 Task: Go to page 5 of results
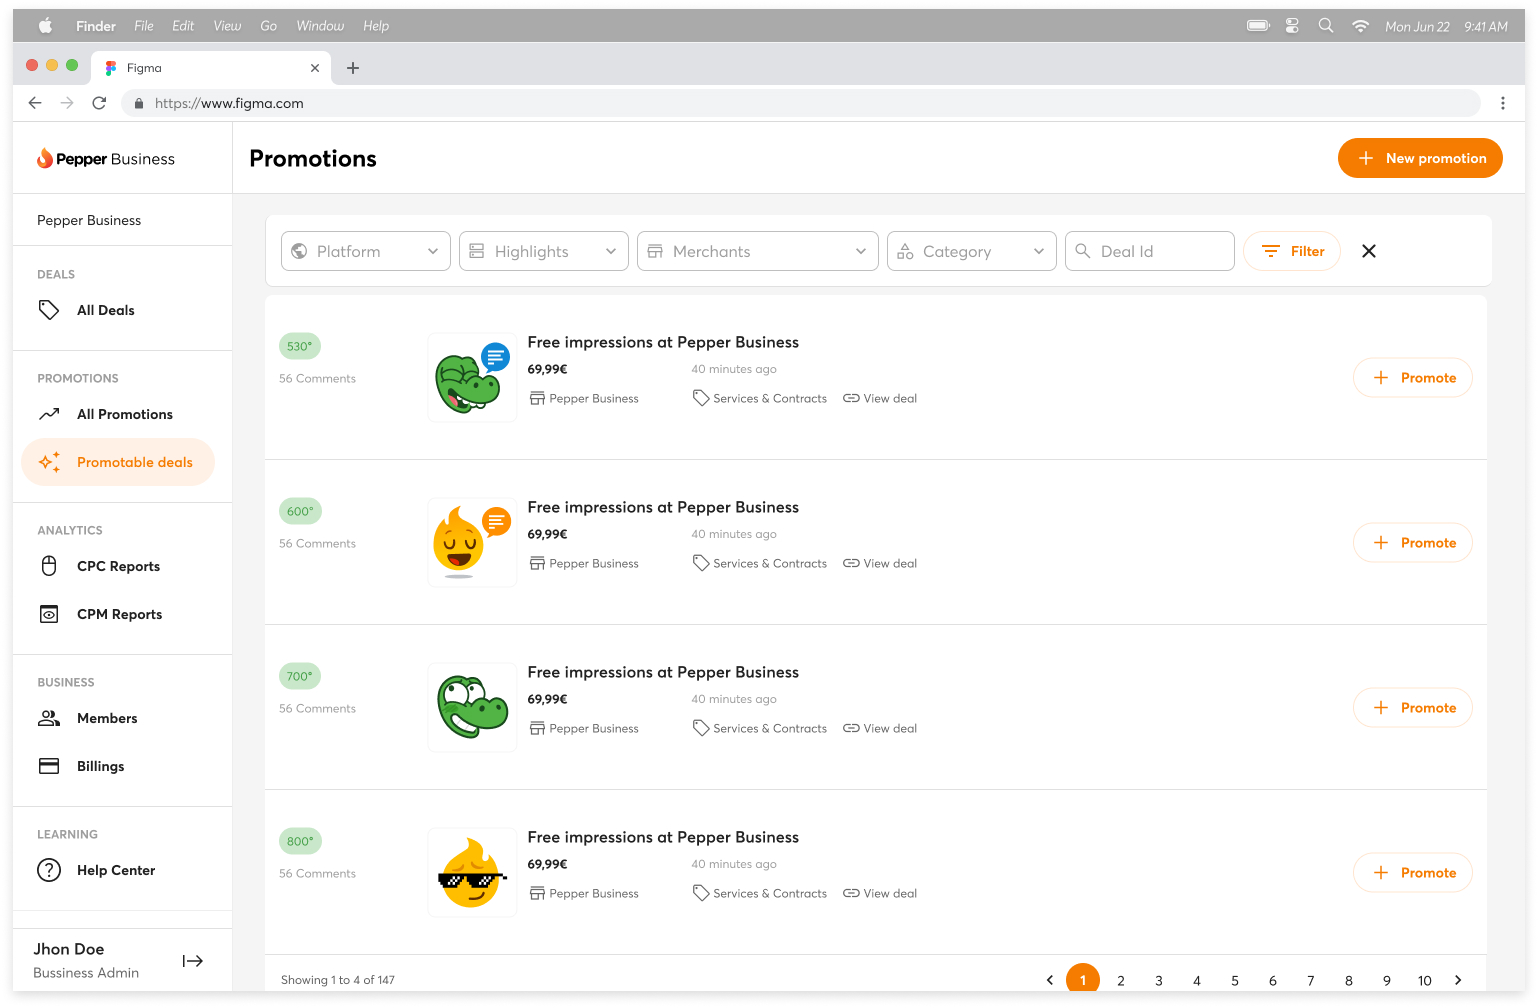[x=1235, y=980]
